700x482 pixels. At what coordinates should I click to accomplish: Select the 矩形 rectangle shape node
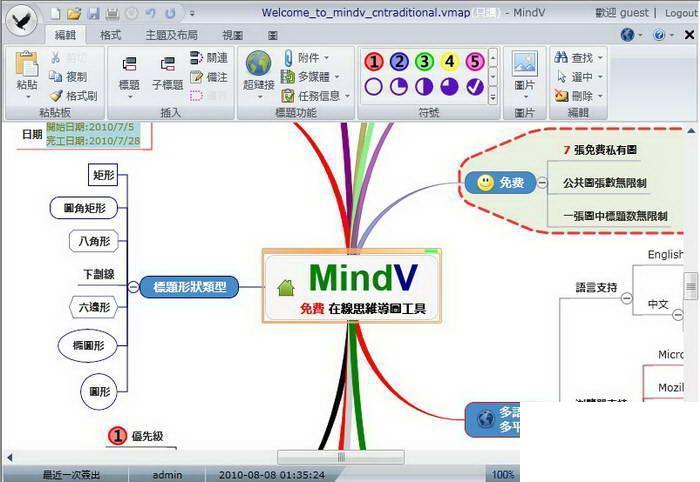[x=103, y=175]
